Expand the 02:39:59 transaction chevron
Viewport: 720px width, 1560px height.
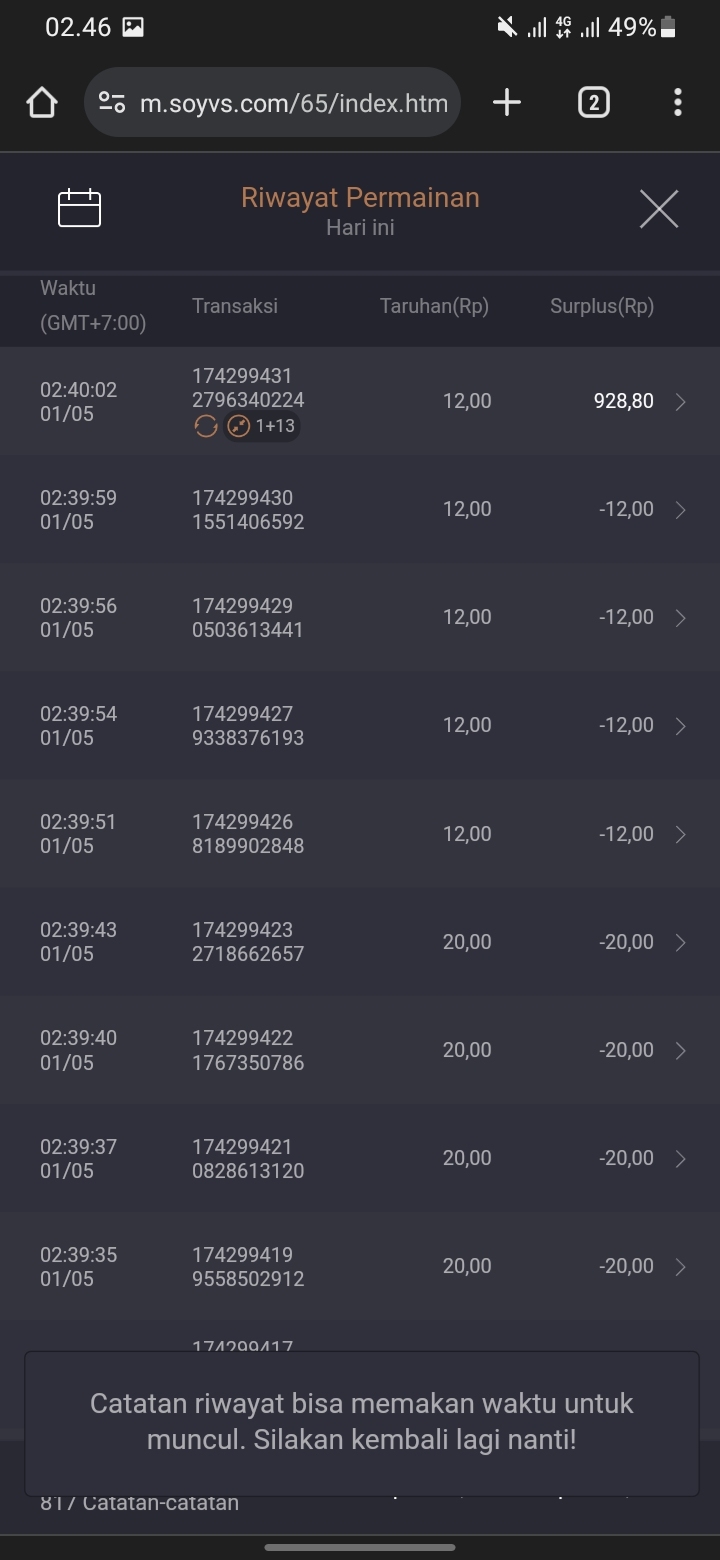(x=681, y=510)
